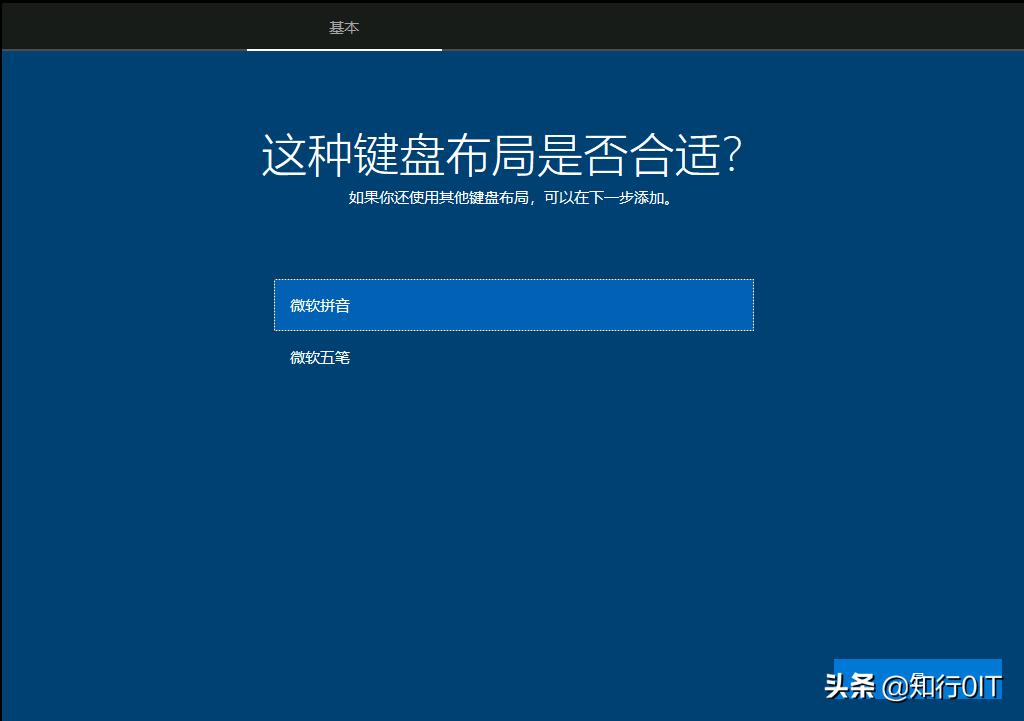
Task: Click the subtitle about adding other layouts
Action: coord(512,199)
